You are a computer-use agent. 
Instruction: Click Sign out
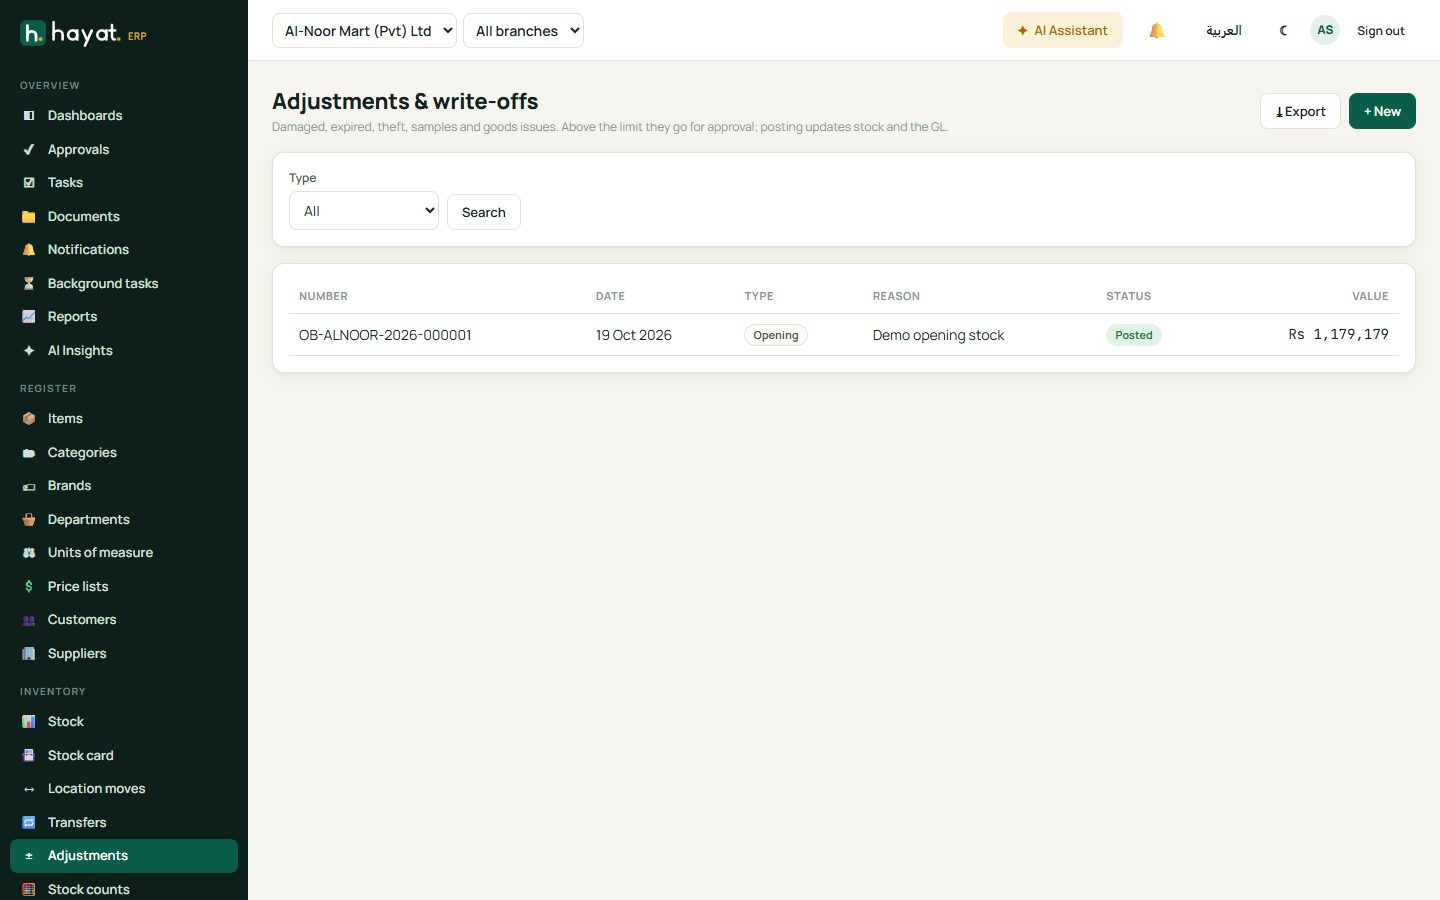coord(1381,31)
